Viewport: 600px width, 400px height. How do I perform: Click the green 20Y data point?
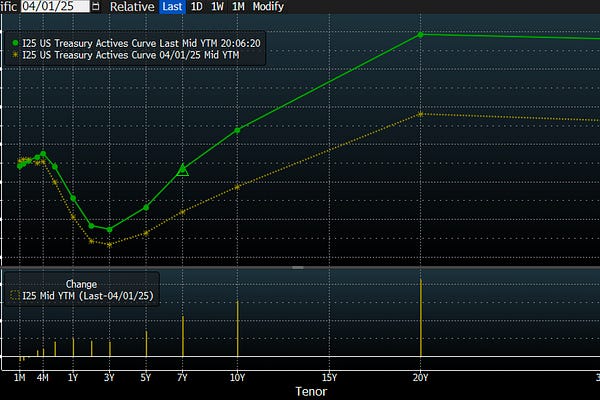coord(421,35)
